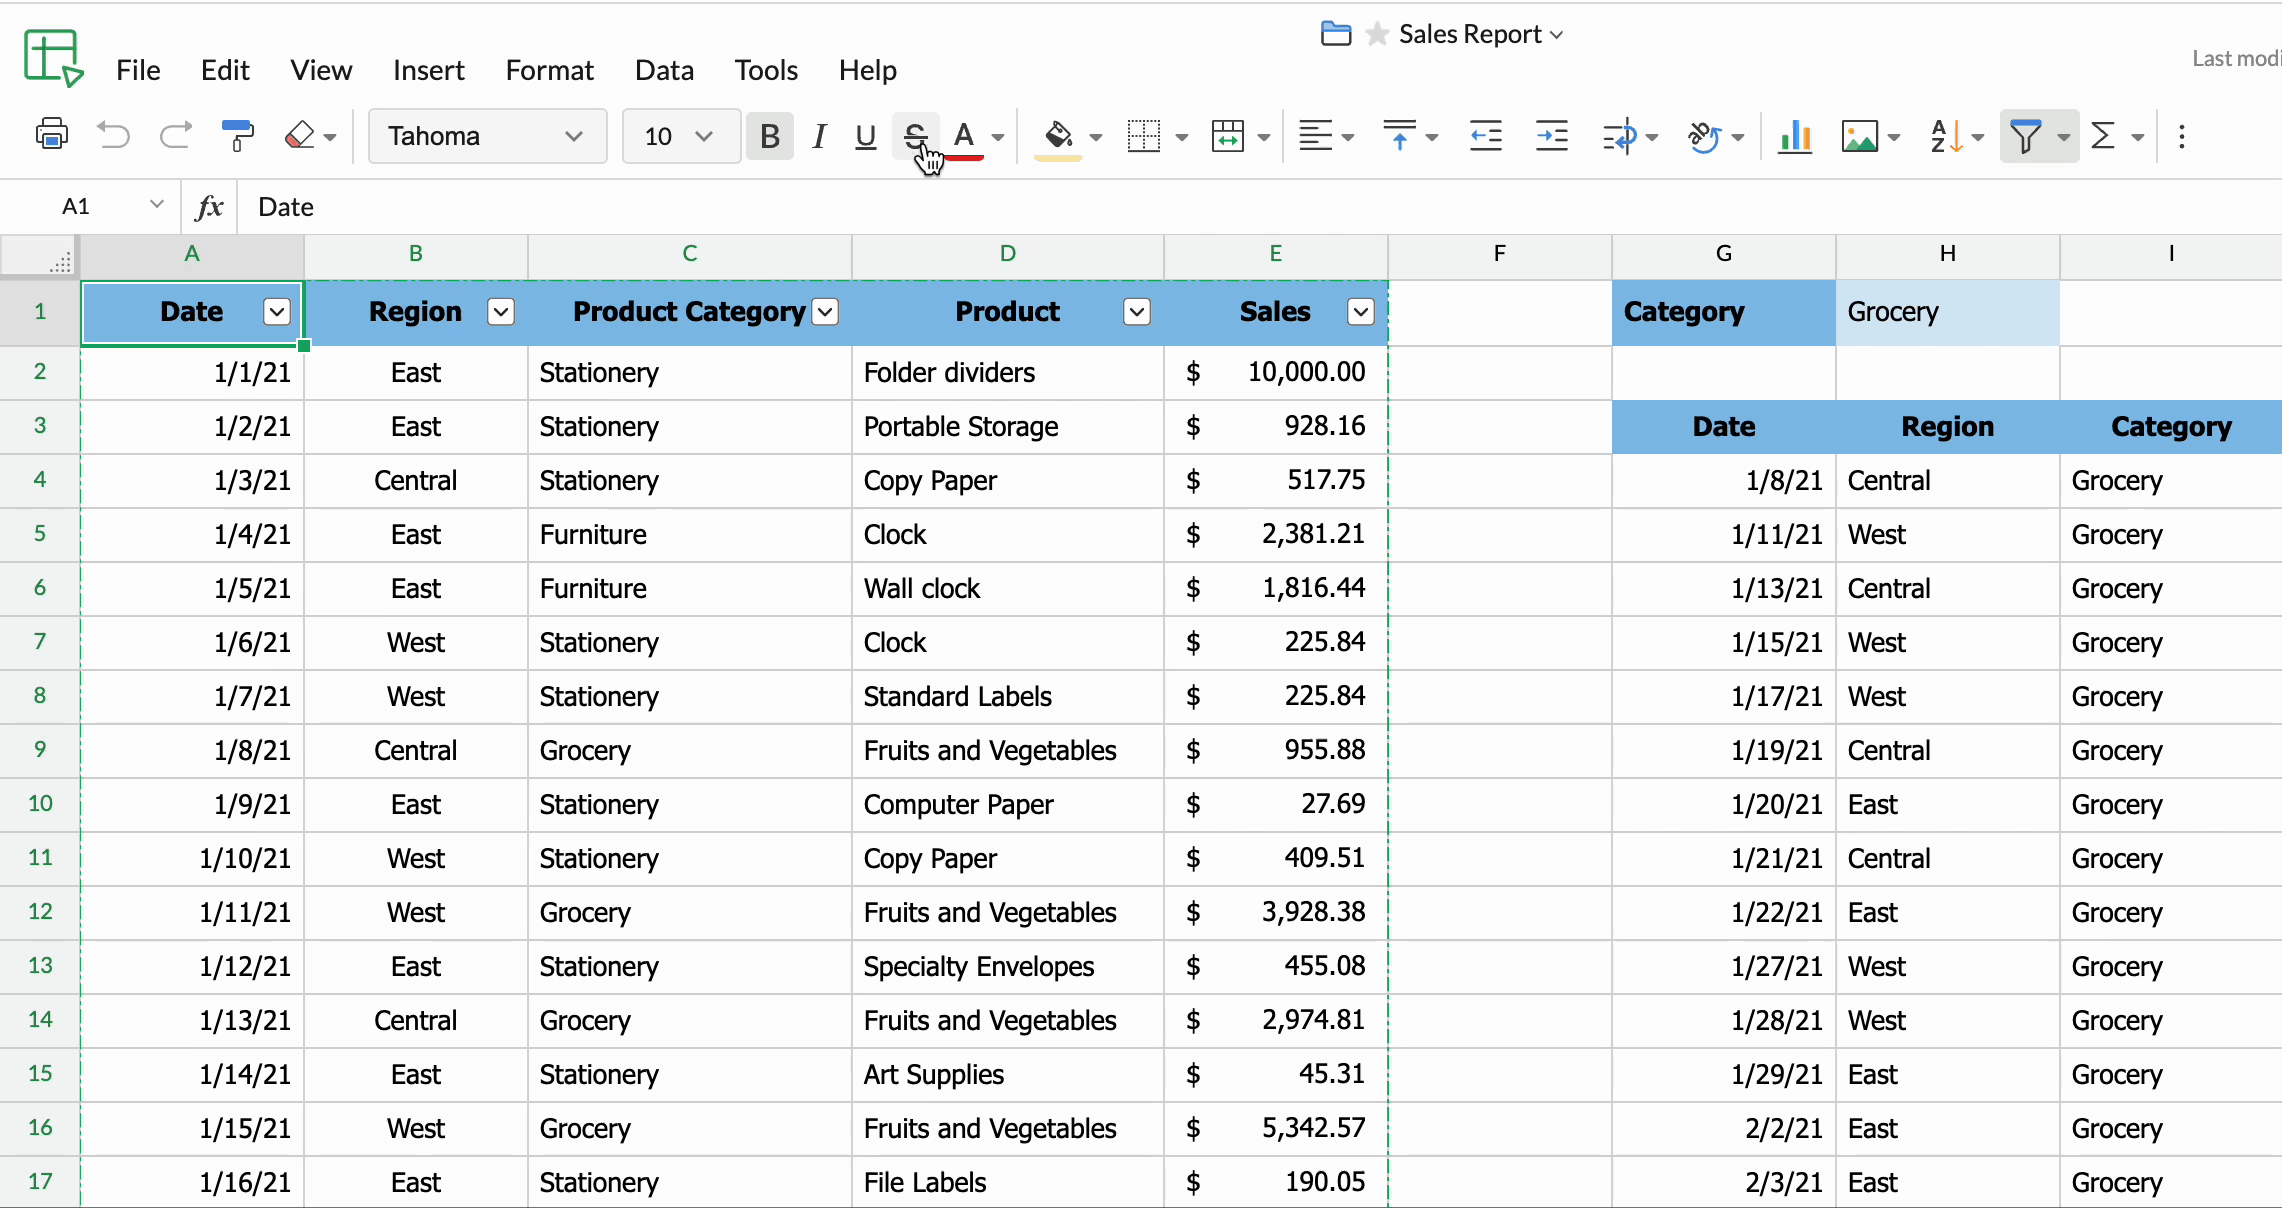The height and width of the screenshot is (1208, 2282).
Task: Click the Filter funnel icon
Action: [2025, 135]
